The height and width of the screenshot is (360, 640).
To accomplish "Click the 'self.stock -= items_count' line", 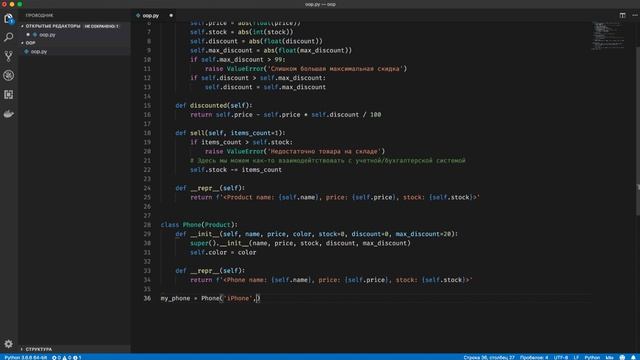I will 236,170.
